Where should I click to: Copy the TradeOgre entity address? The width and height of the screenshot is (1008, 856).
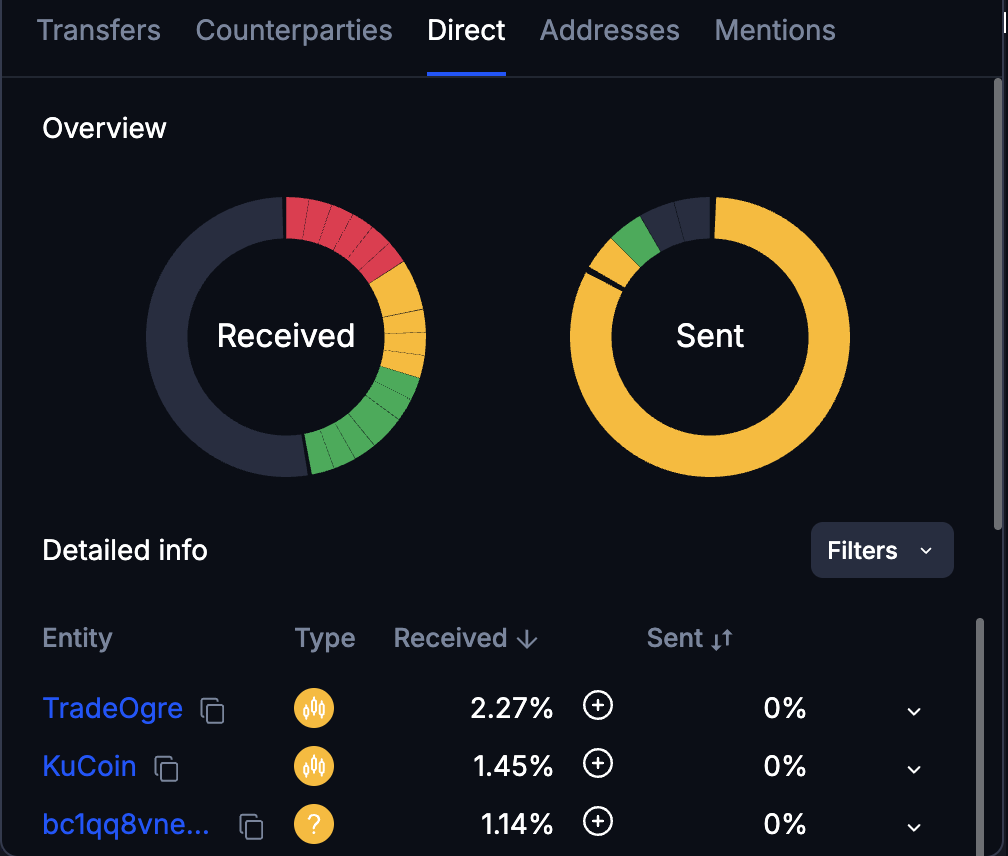pyautogui.click(x=212, y=710)
